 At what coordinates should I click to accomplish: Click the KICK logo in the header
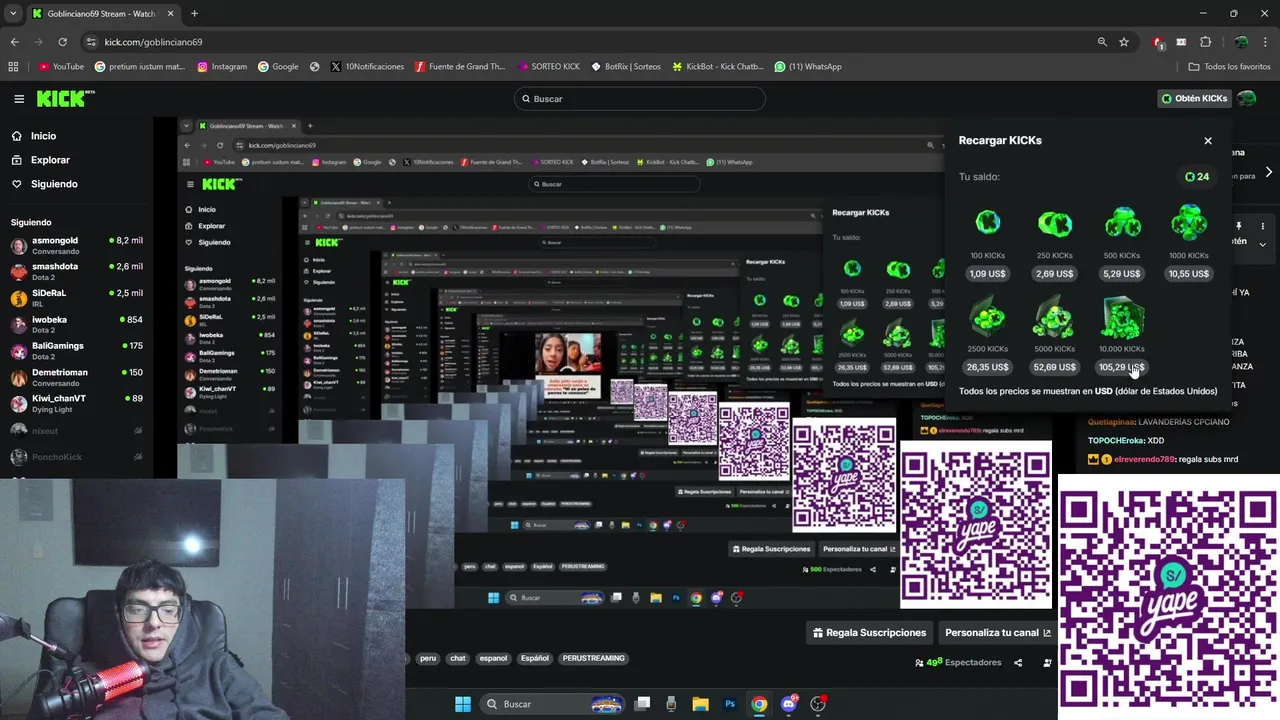65,98
